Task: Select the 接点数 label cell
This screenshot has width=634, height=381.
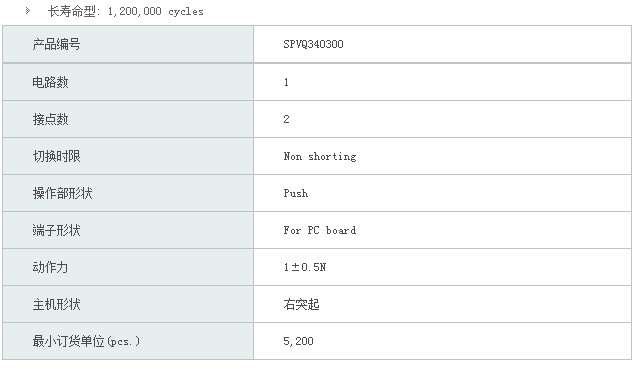Action: pyautogui.click(x=128, y=119)
